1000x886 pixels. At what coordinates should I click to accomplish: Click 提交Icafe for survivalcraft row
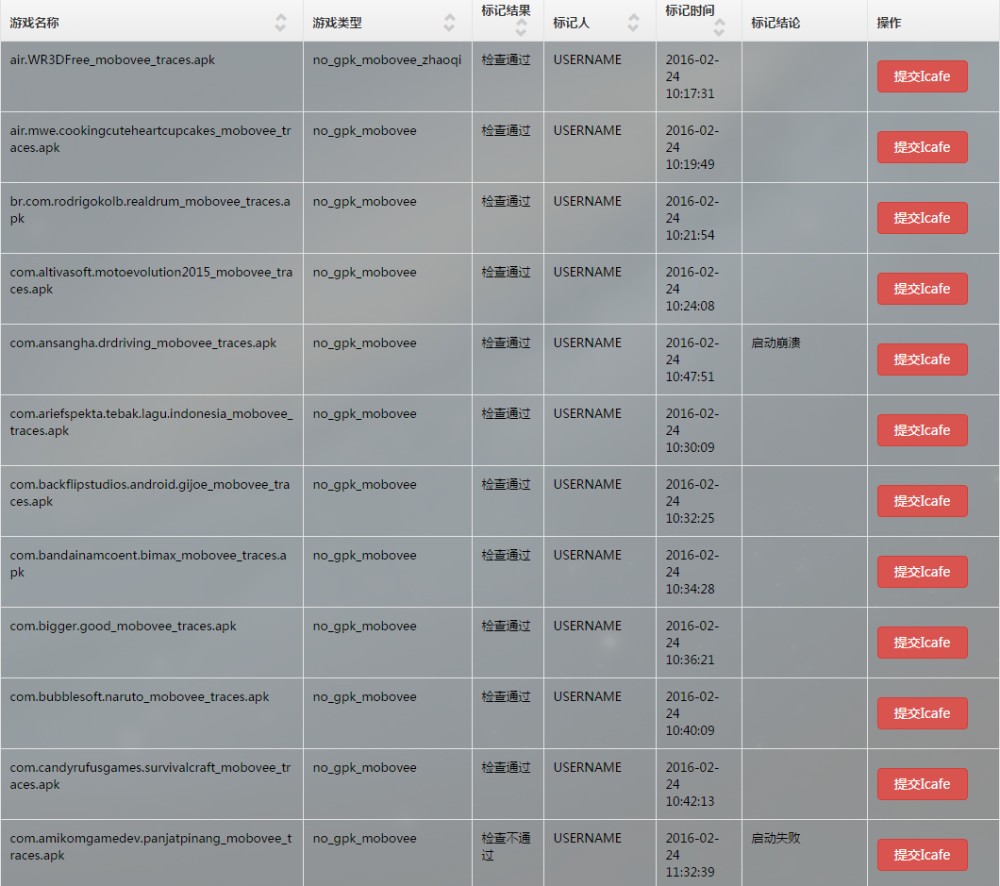[922, 784]
